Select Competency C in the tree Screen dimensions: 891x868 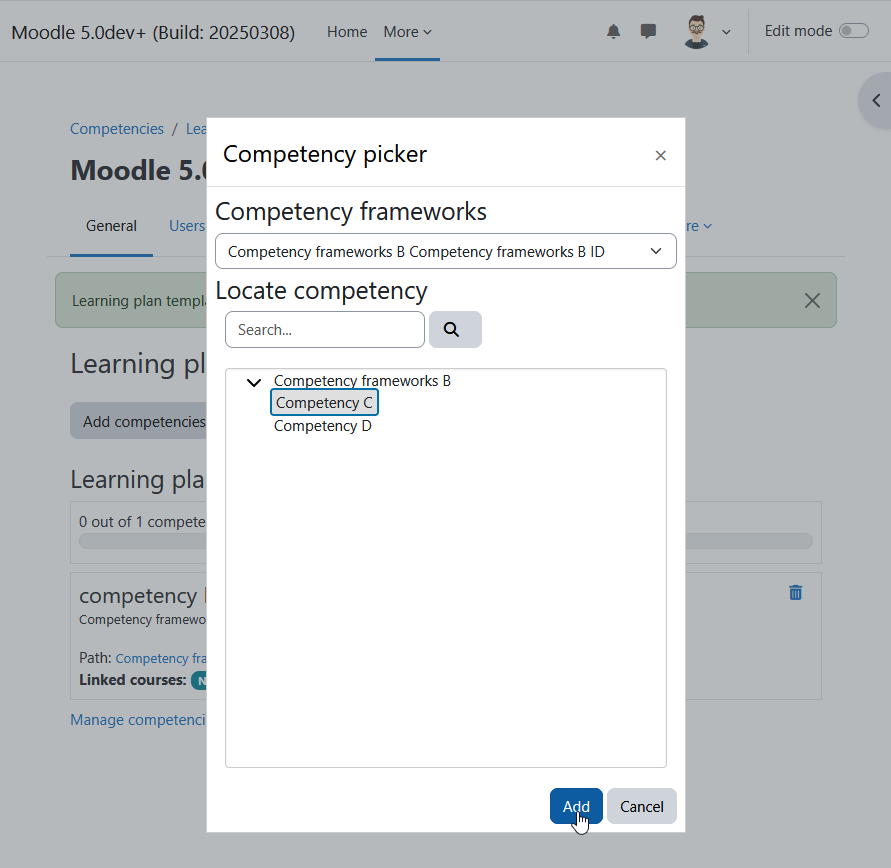(x=324, y=403)
